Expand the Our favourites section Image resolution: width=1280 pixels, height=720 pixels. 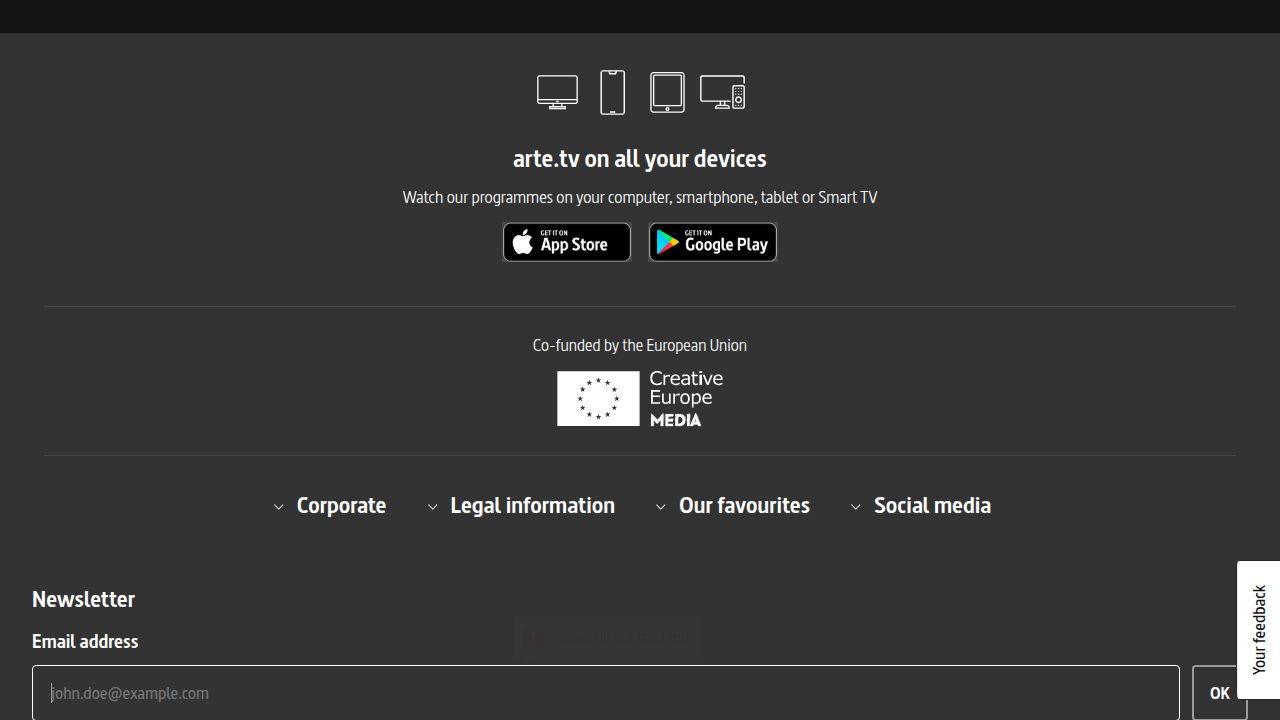point(732,506)
